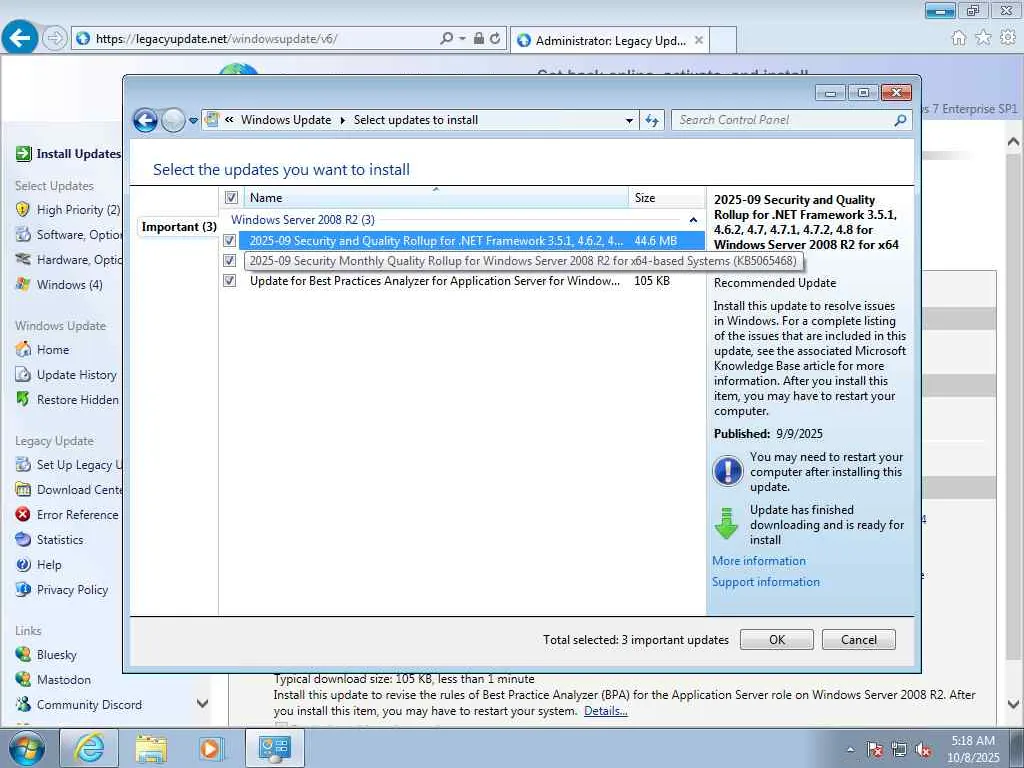
Task: Click the Restore Hidden icon
Action: point(23,399)
